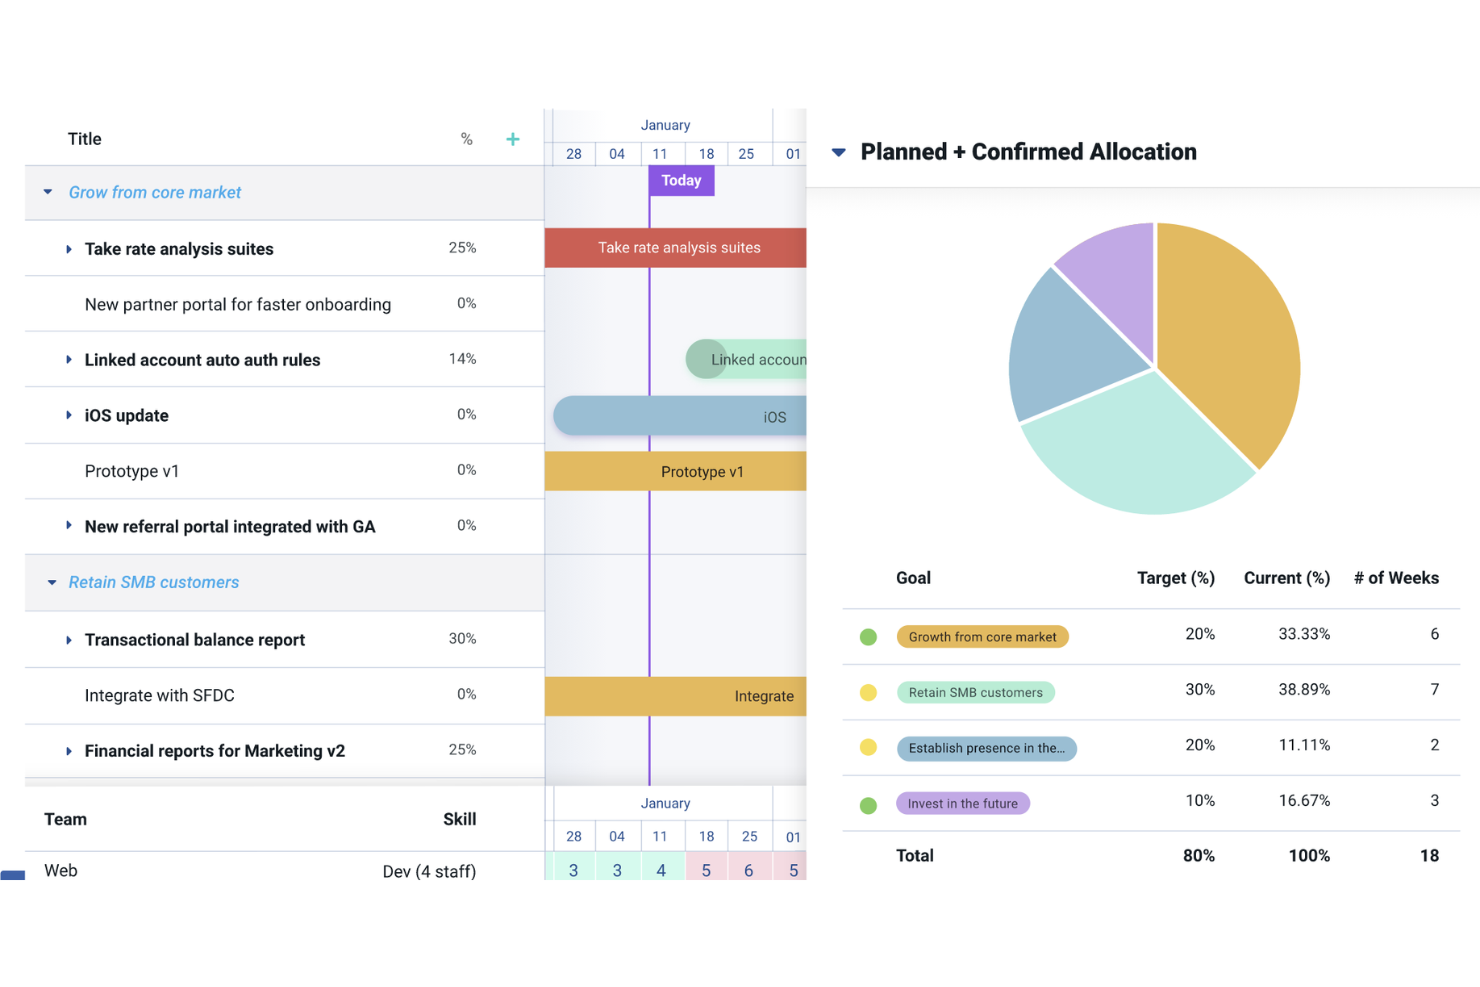Click the Skill column header

(x=460, y=819)
